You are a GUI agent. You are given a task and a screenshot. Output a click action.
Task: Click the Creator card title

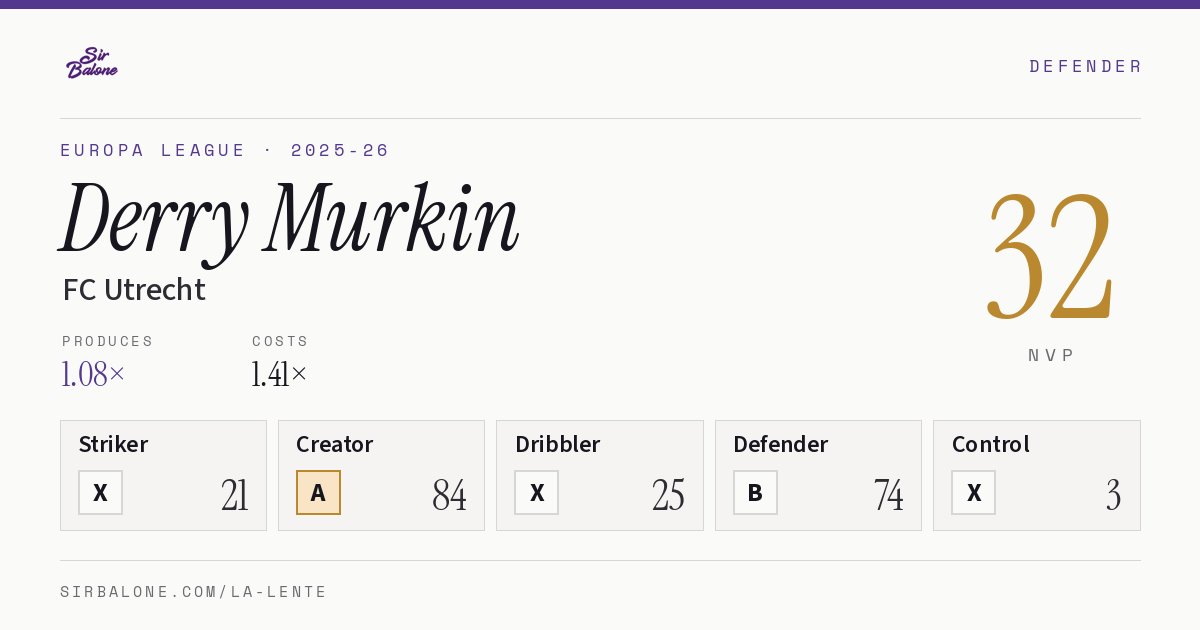point(335,444)
